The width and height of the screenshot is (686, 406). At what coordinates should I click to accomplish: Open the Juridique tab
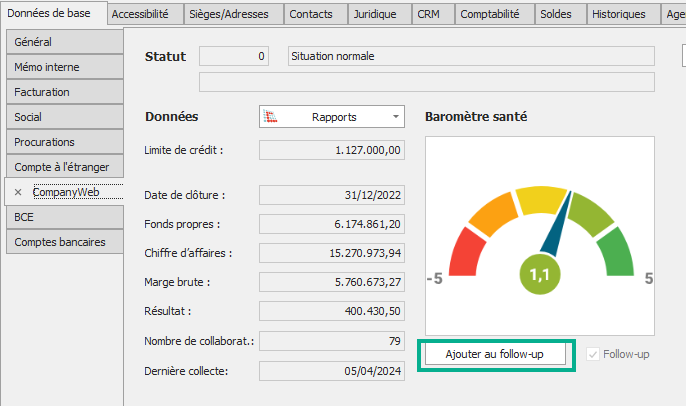click(380, 14)
